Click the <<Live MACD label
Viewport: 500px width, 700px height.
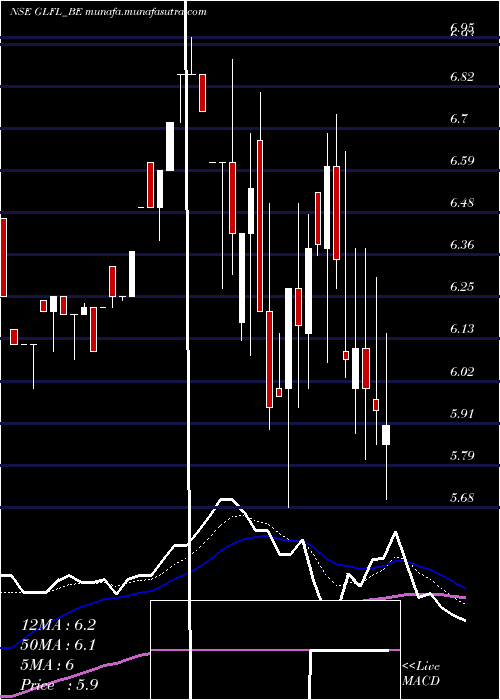[421, 674]
